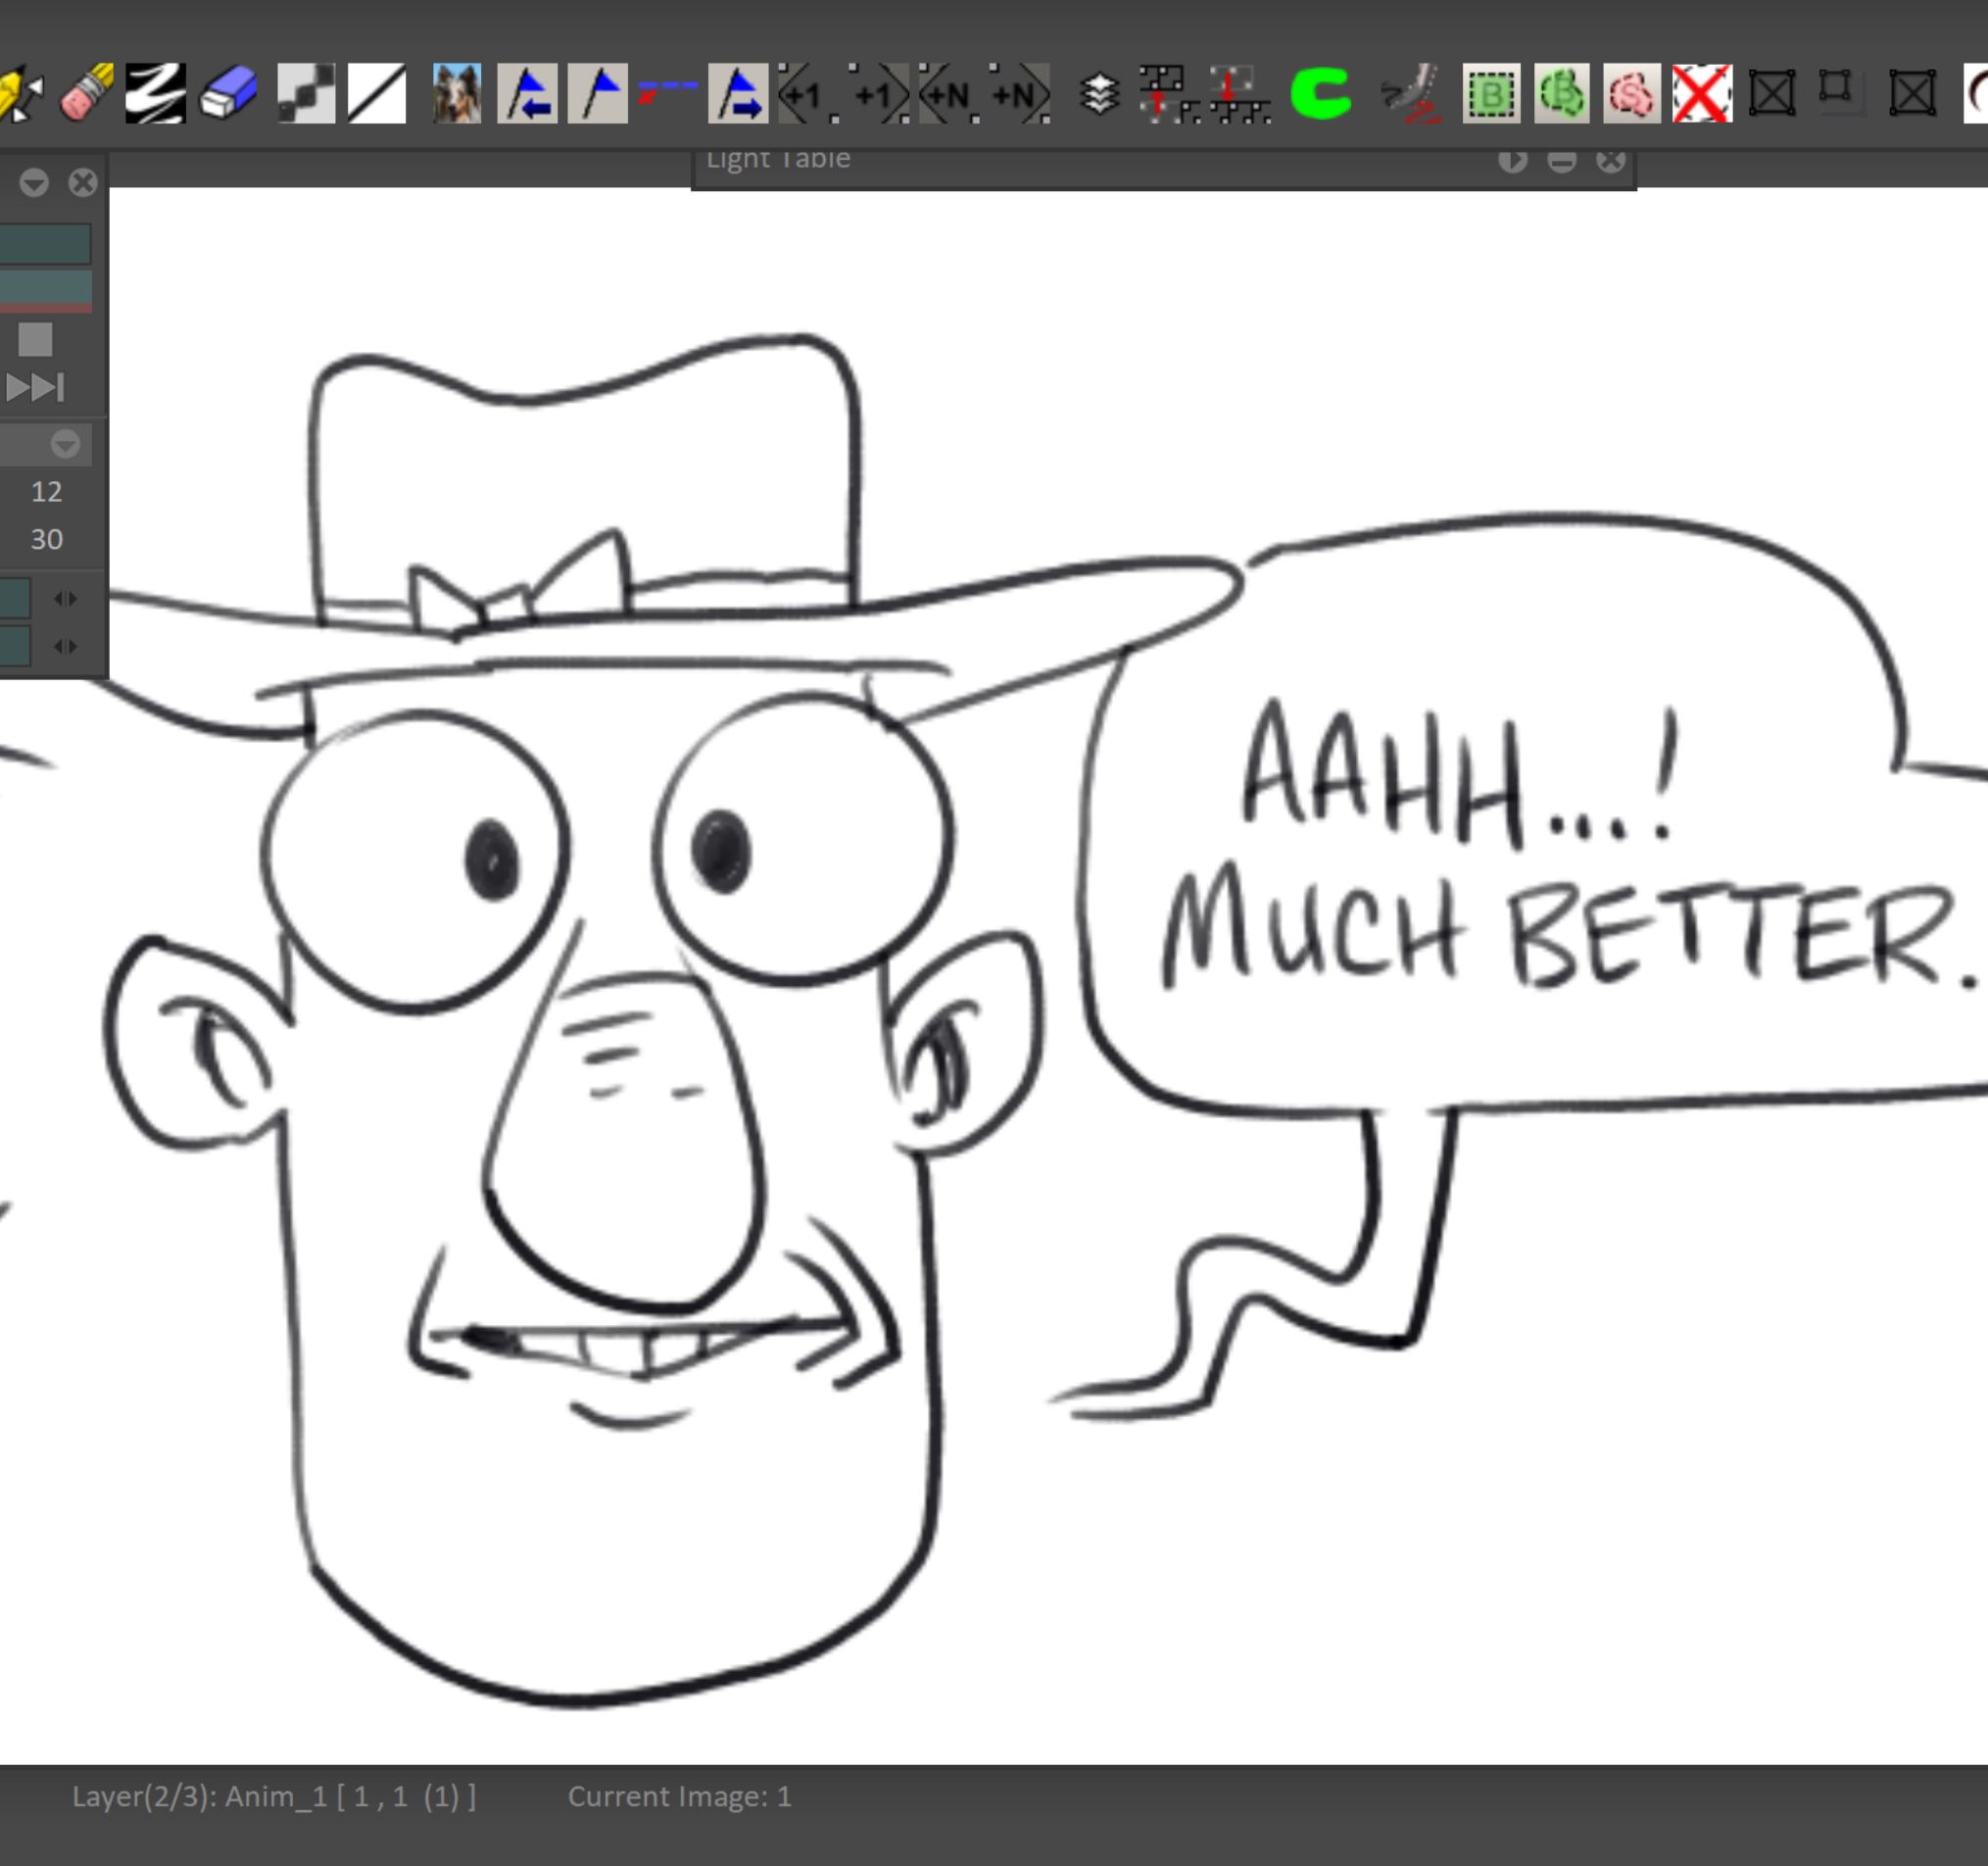
Task: Click the green C icon
Action: tap(1321, 94)
